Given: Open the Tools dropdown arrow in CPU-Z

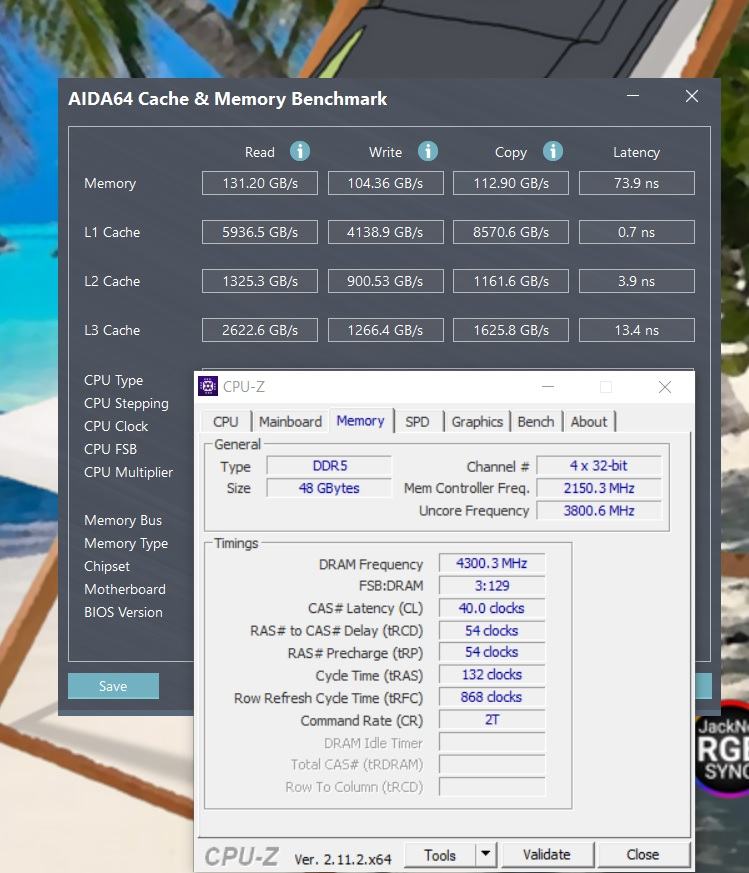Looking at the screenshot, I should (x=486, y=854).
